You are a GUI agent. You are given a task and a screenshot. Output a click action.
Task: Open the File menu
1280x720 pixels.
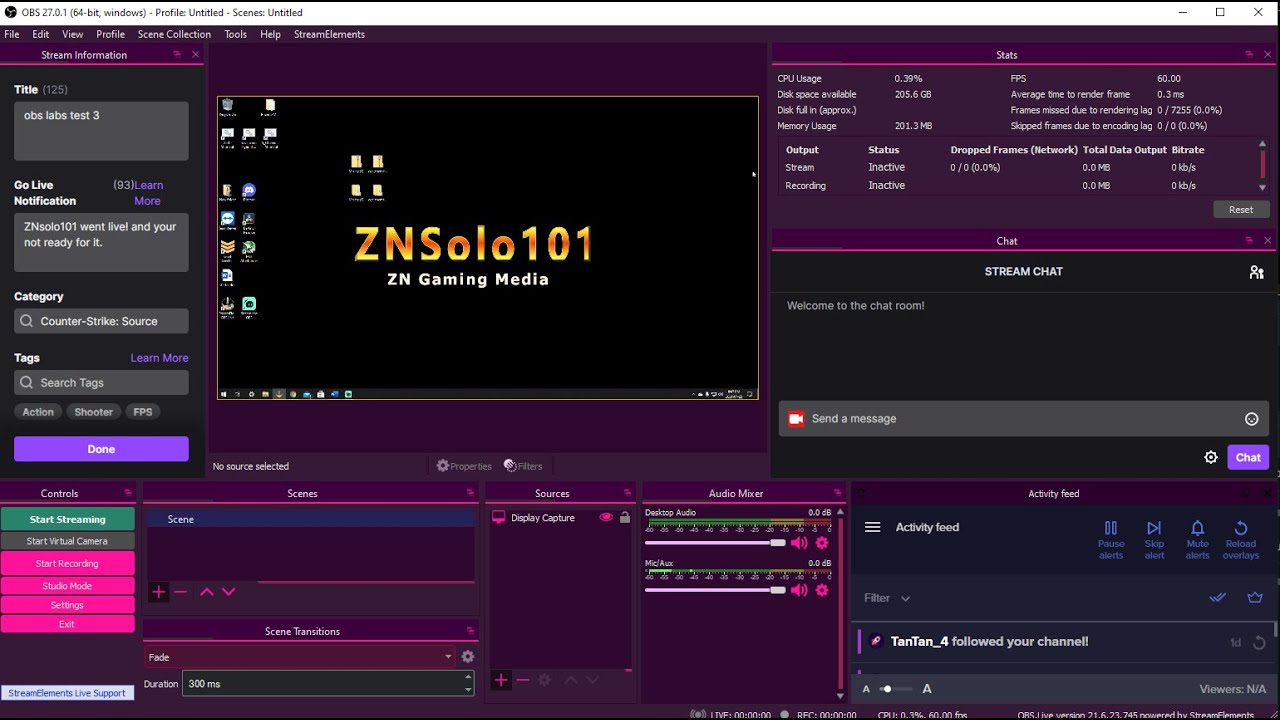[x=12, y=34]
